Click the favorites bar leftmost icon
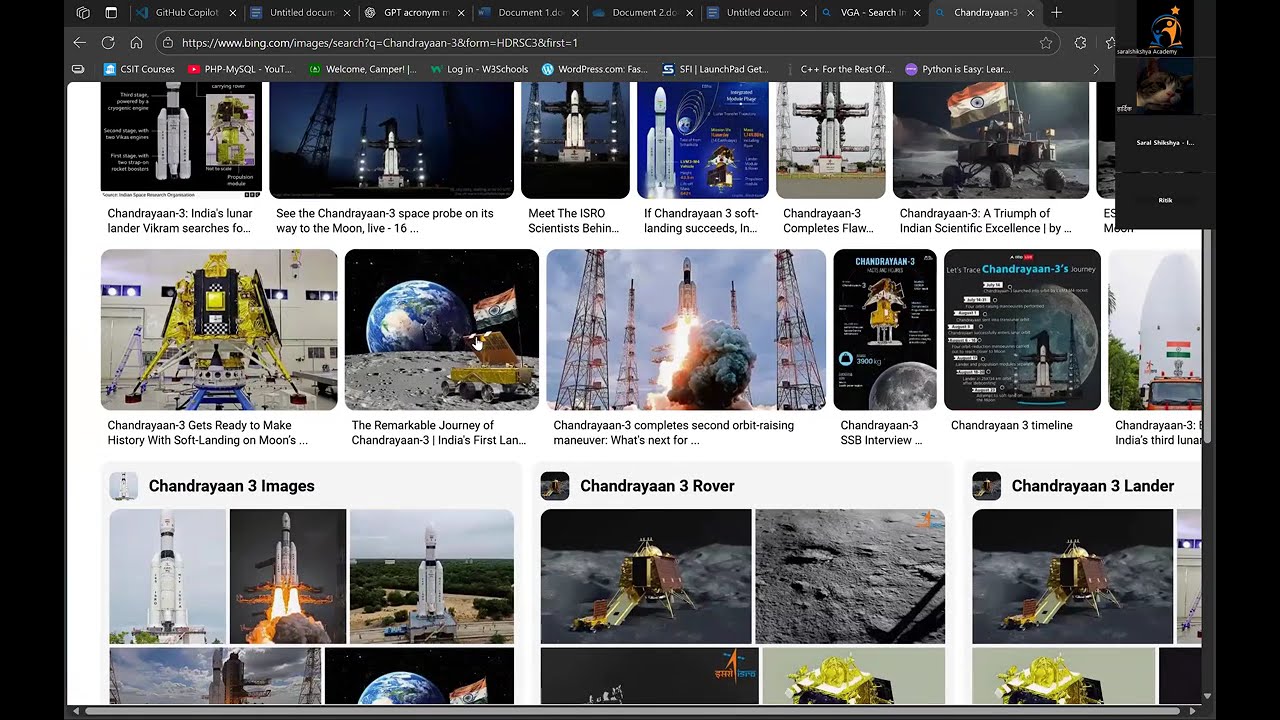The height and width of the screenshot is (720, 1280). point(78,69)
